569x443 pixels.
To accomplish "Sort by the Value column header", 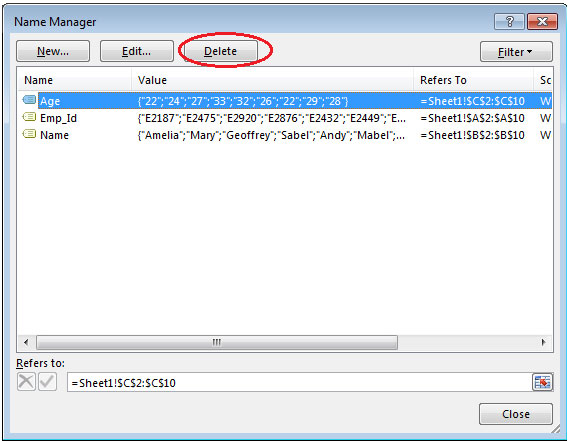I will tap(272, 80).
